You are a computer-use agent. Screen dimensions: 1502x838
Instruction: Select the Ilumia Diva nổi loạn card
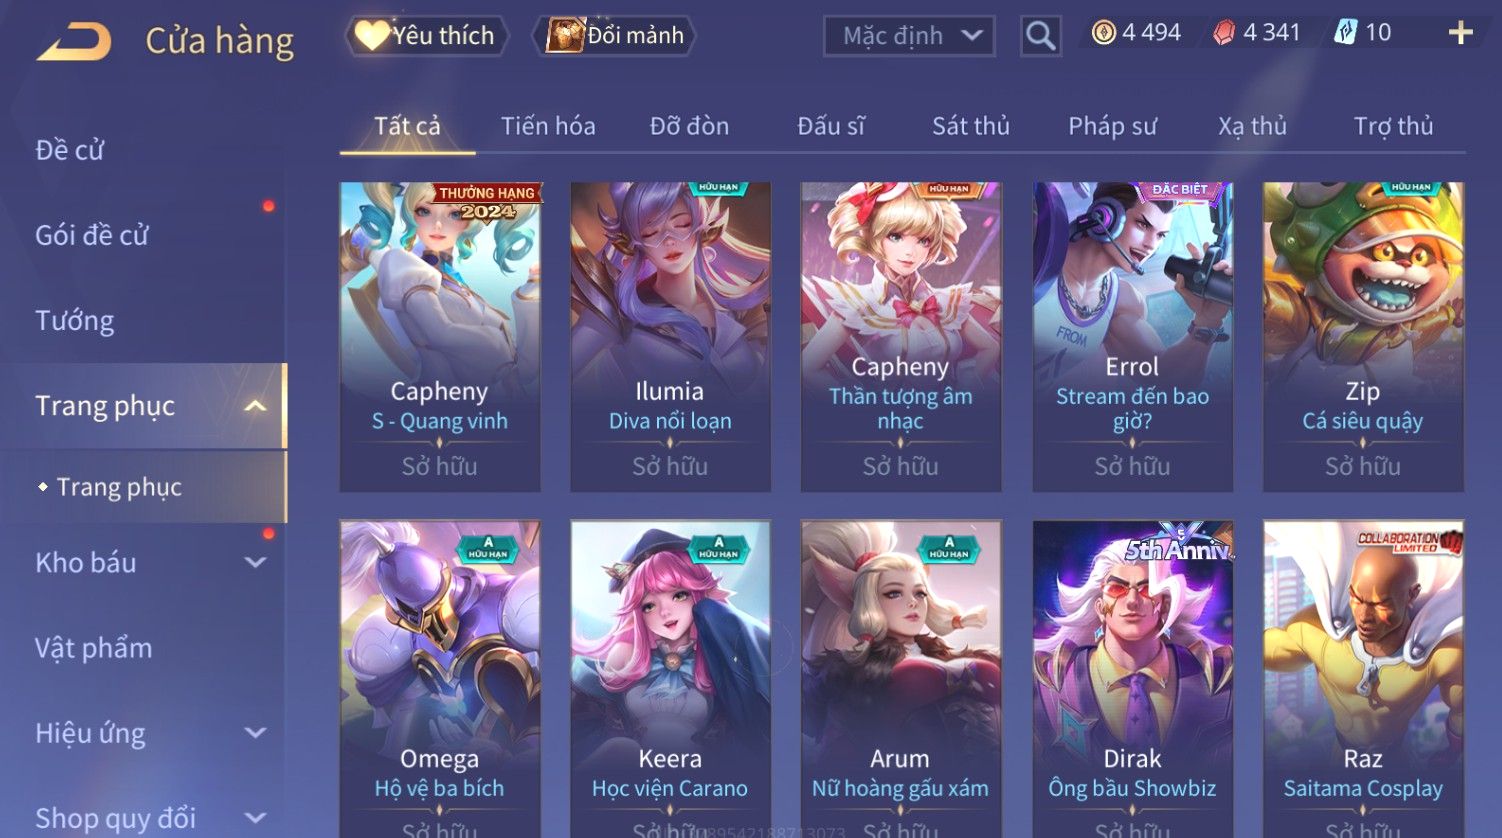point(670,337)
